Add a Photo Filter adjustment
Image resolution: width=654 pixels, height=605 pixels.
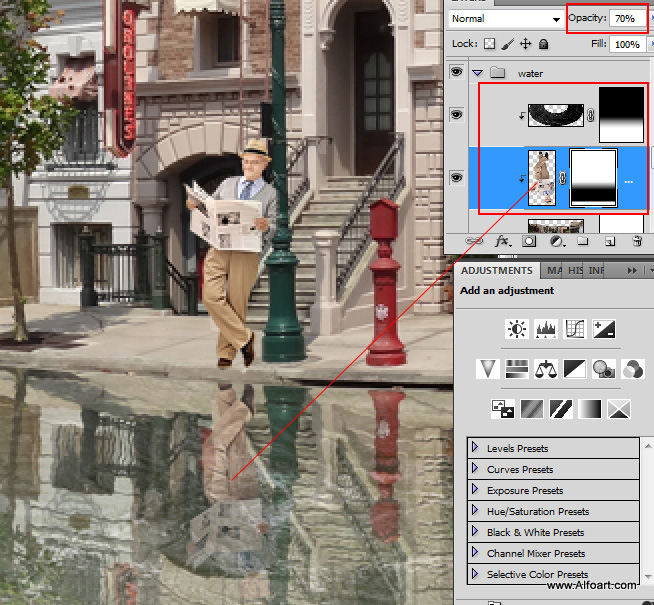604,369
